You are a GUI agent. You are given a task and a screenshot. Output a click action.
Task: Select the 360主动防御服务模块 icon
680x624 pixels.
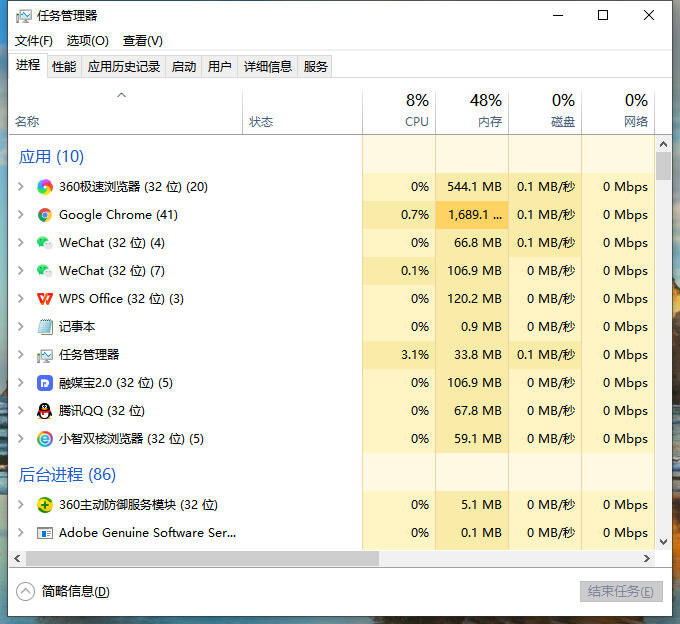(45, 505)
